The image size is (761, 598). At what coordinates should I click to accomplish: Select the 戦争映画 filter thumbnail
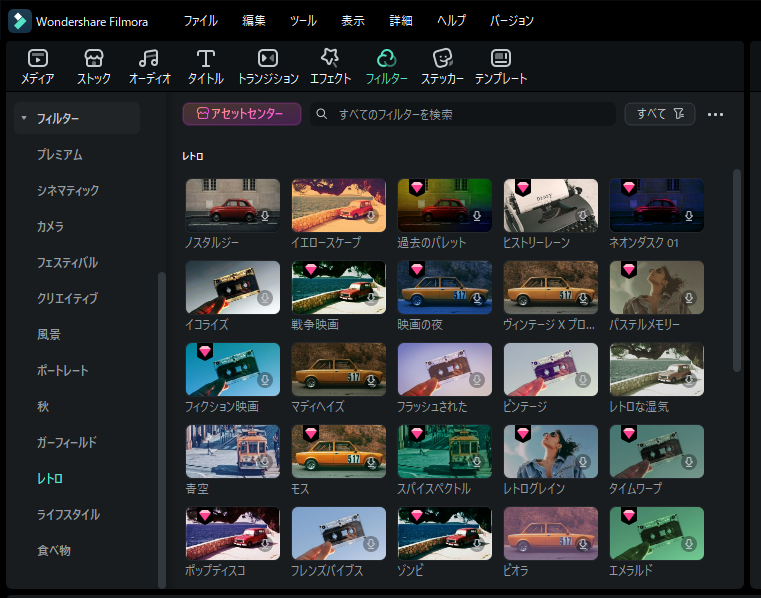tap(338, 288)
